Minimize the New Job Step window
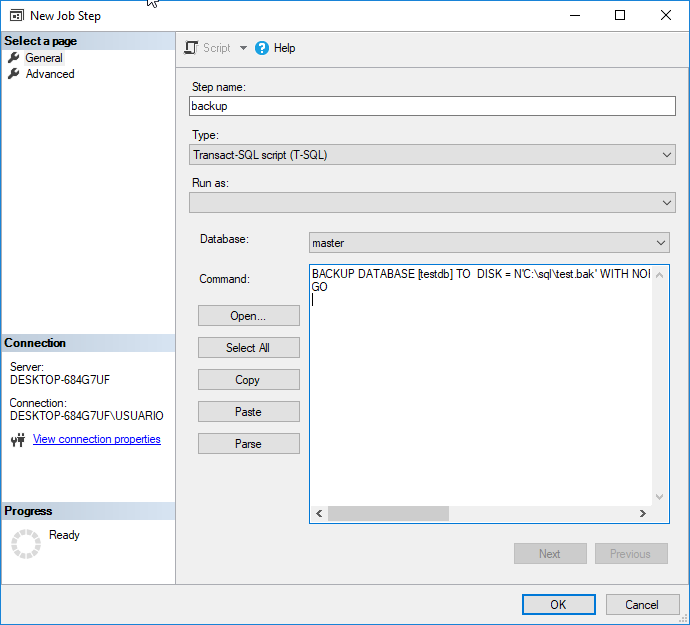 575,15
